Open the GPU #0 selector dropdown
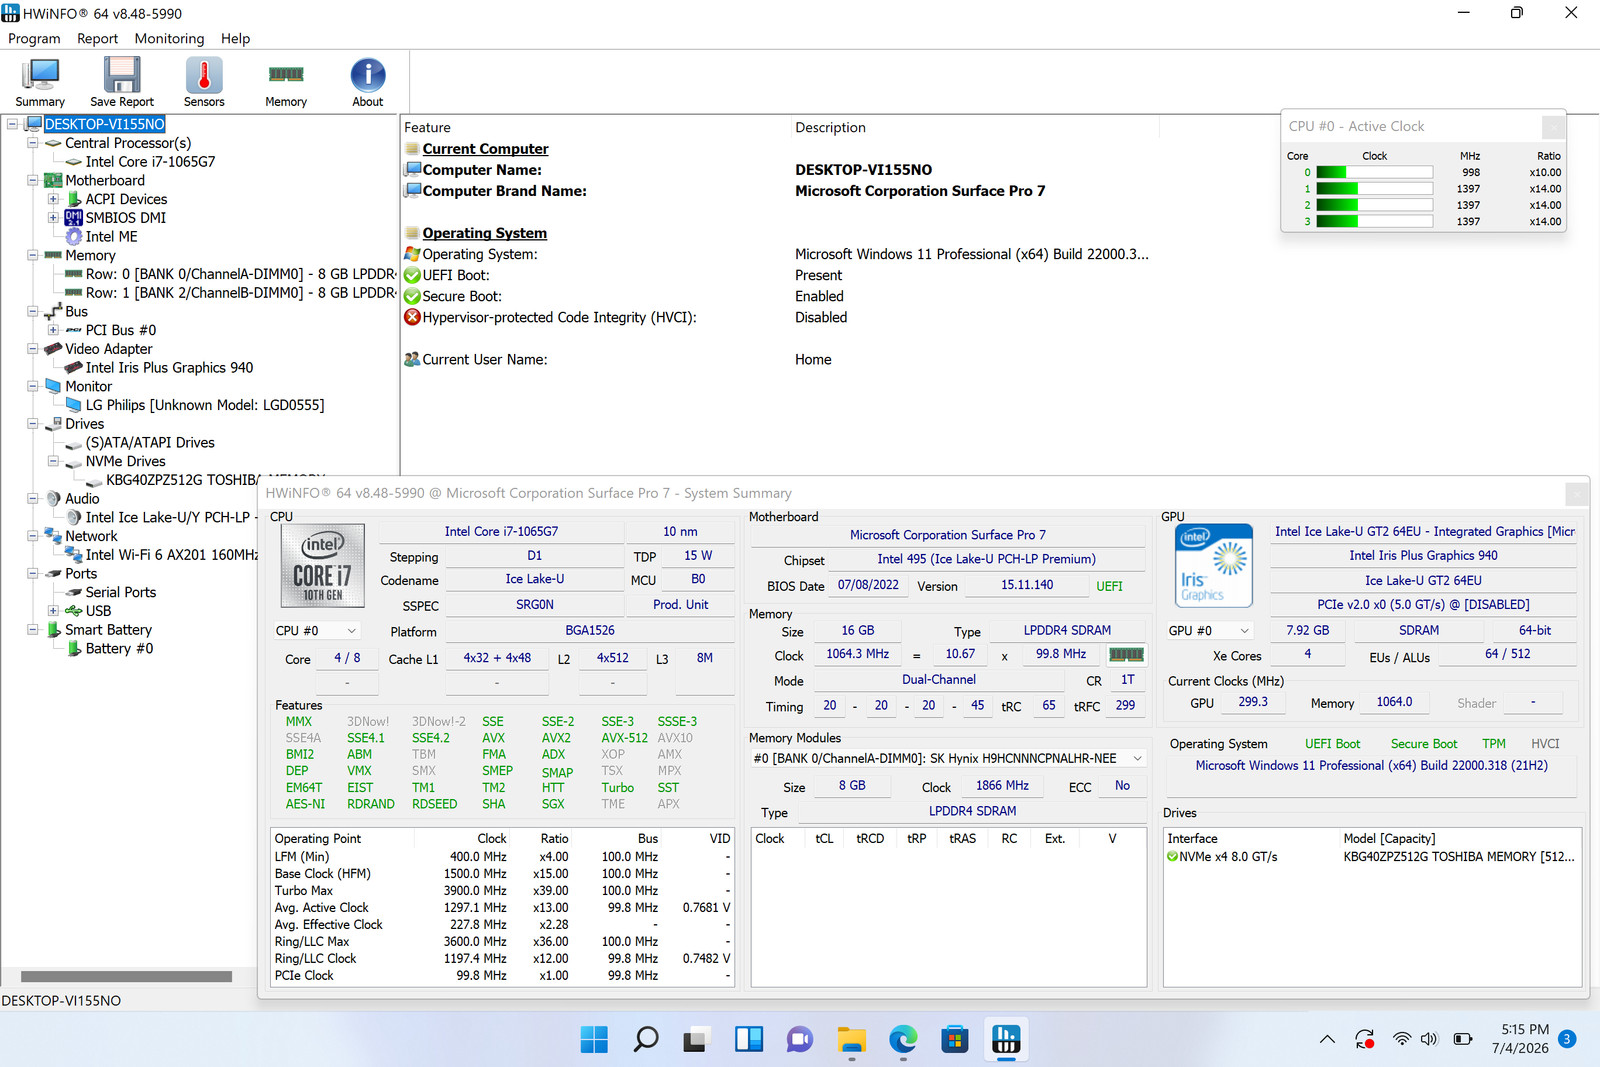Viewport: 1600px width, 1067px height. point(1209,631)
